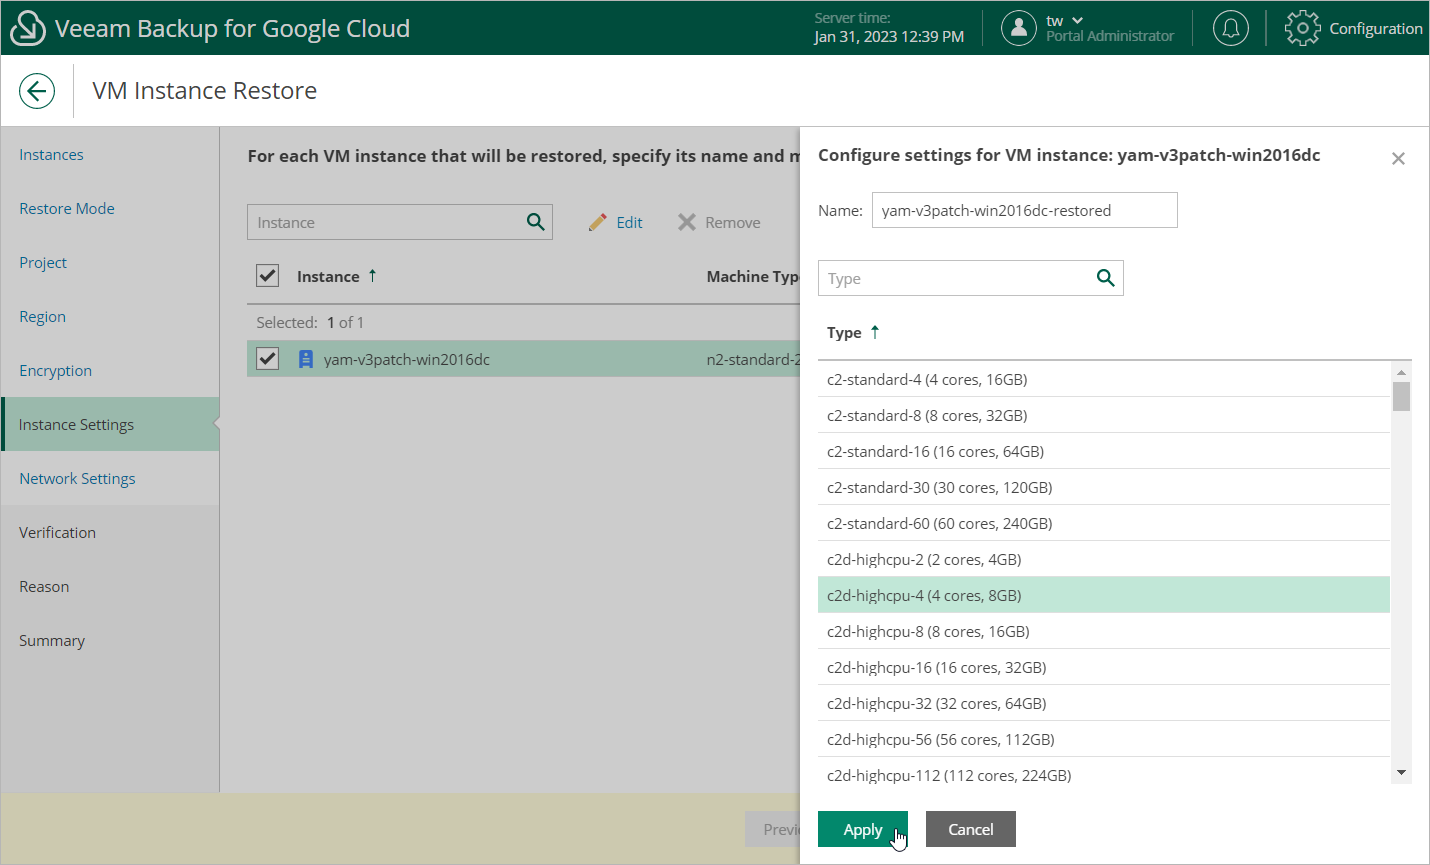
Task: Select c2d-highcpu-56 (56 cores, 112GB)
Action: click(x=1104, y=739)
